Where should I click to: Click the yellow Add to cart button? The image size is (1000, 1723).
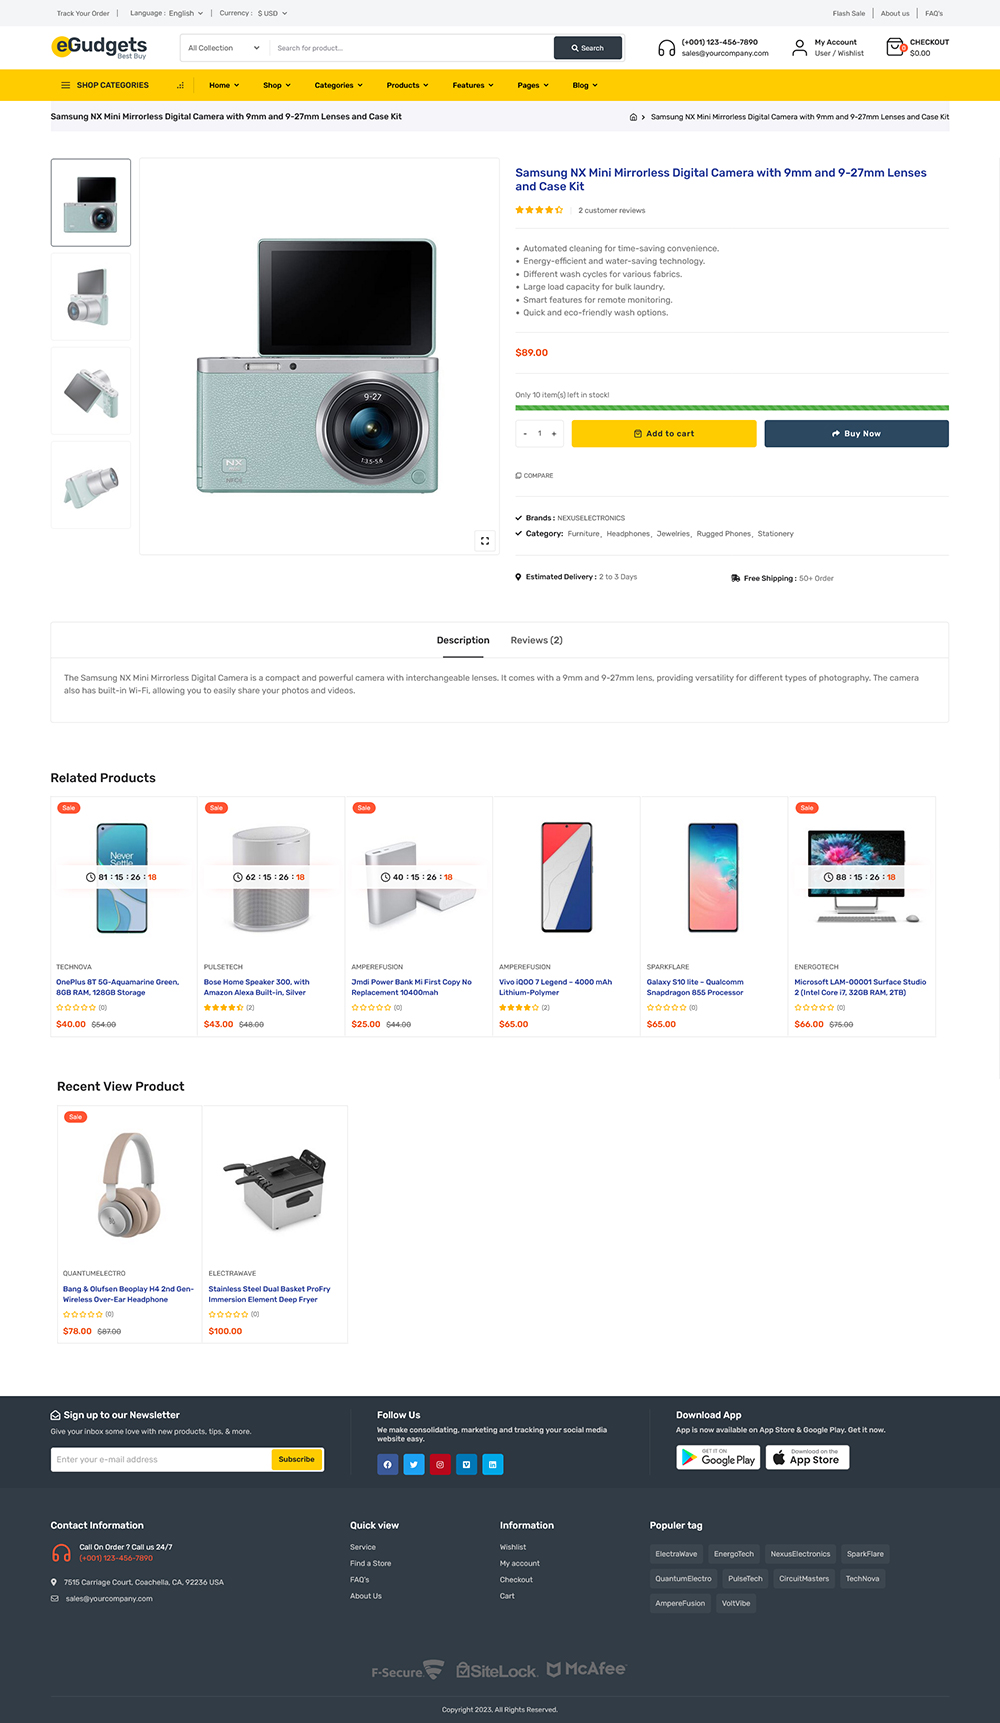click(x=664, y=434)
